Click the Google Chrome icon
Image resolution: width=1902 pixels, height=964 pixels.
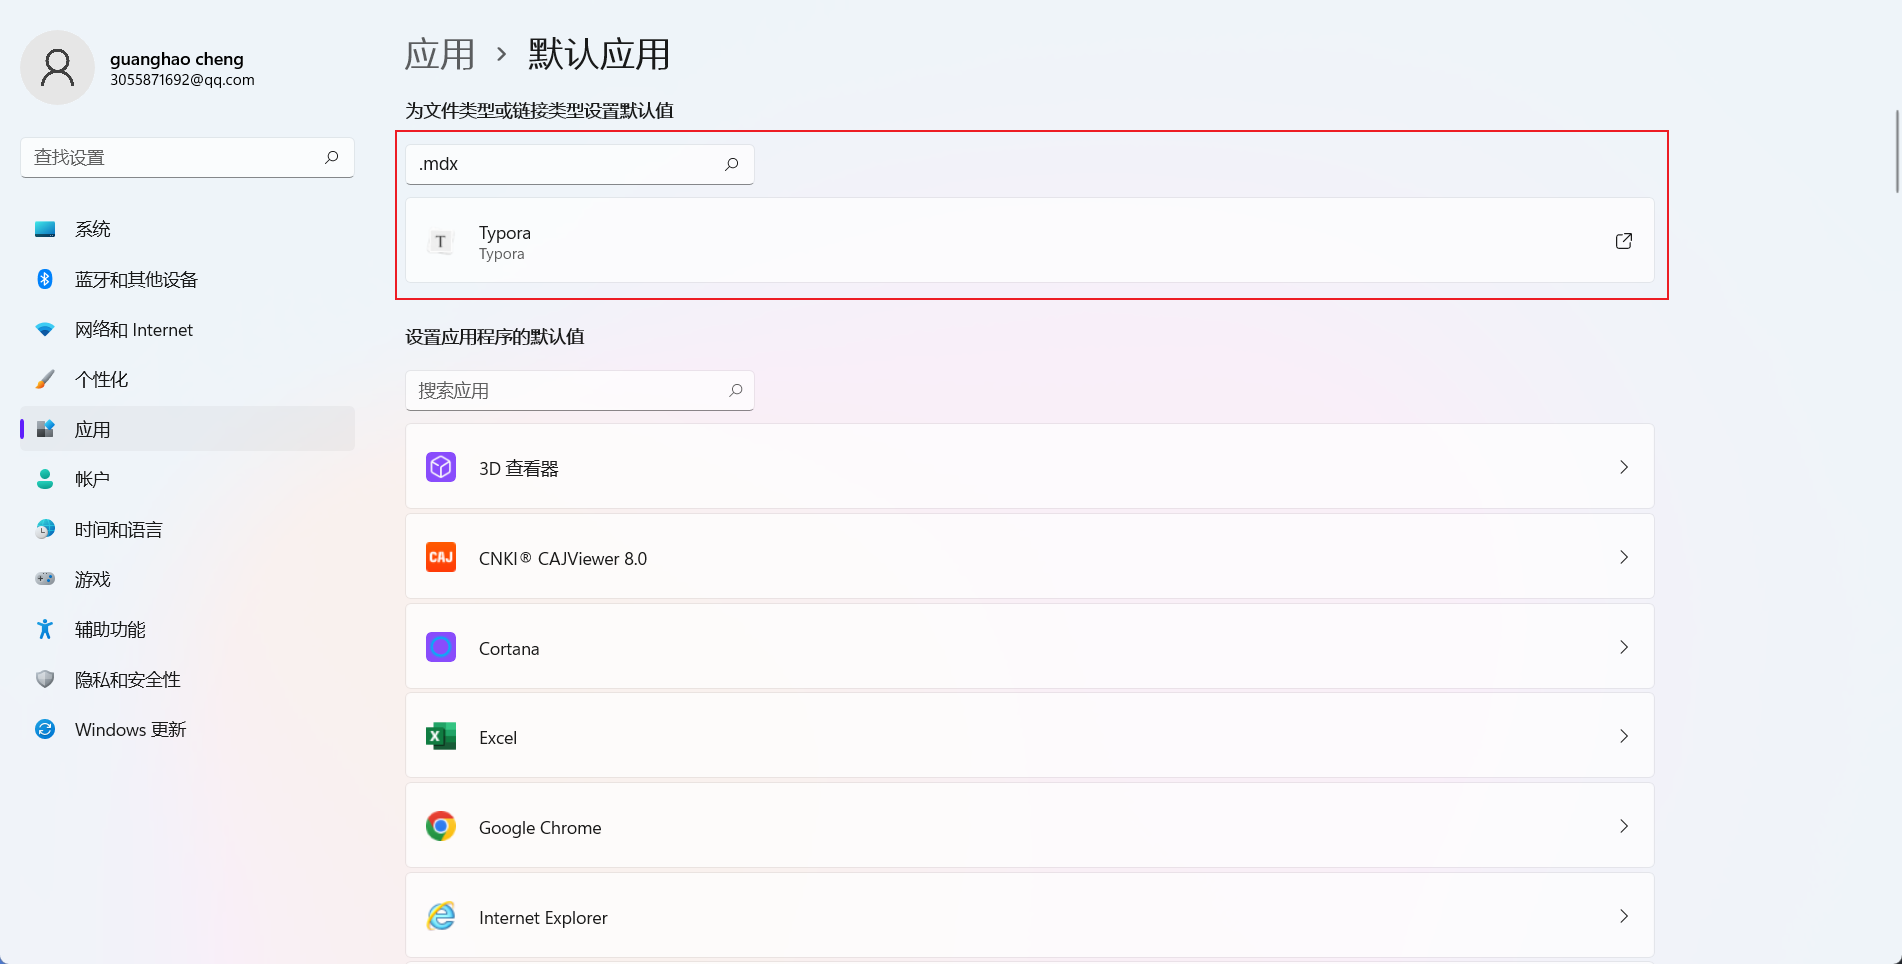[x=441, y=826]
